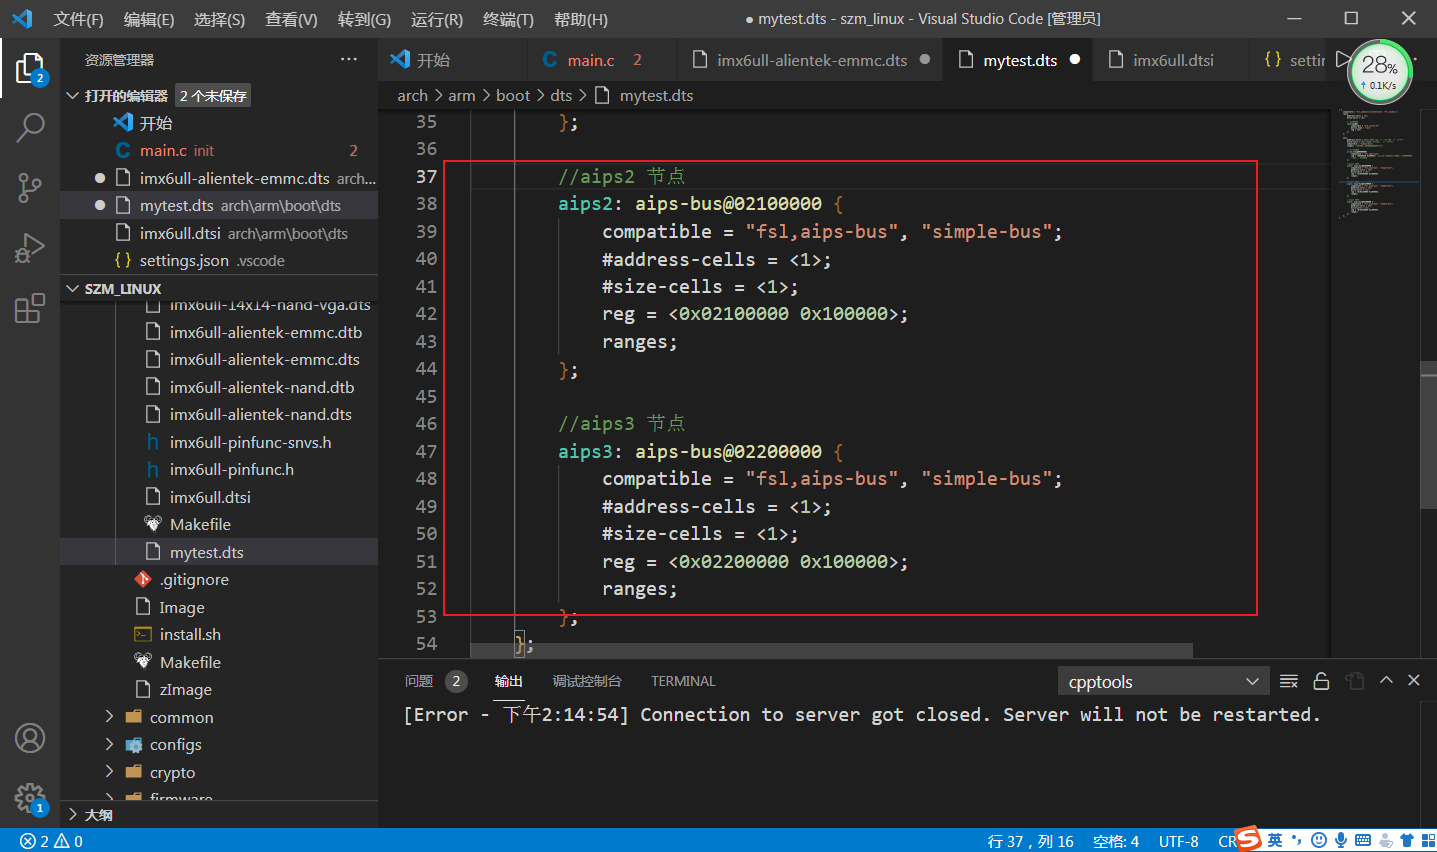
Task: Open the 编辑(E) menu
Action: tap(149, 19)
